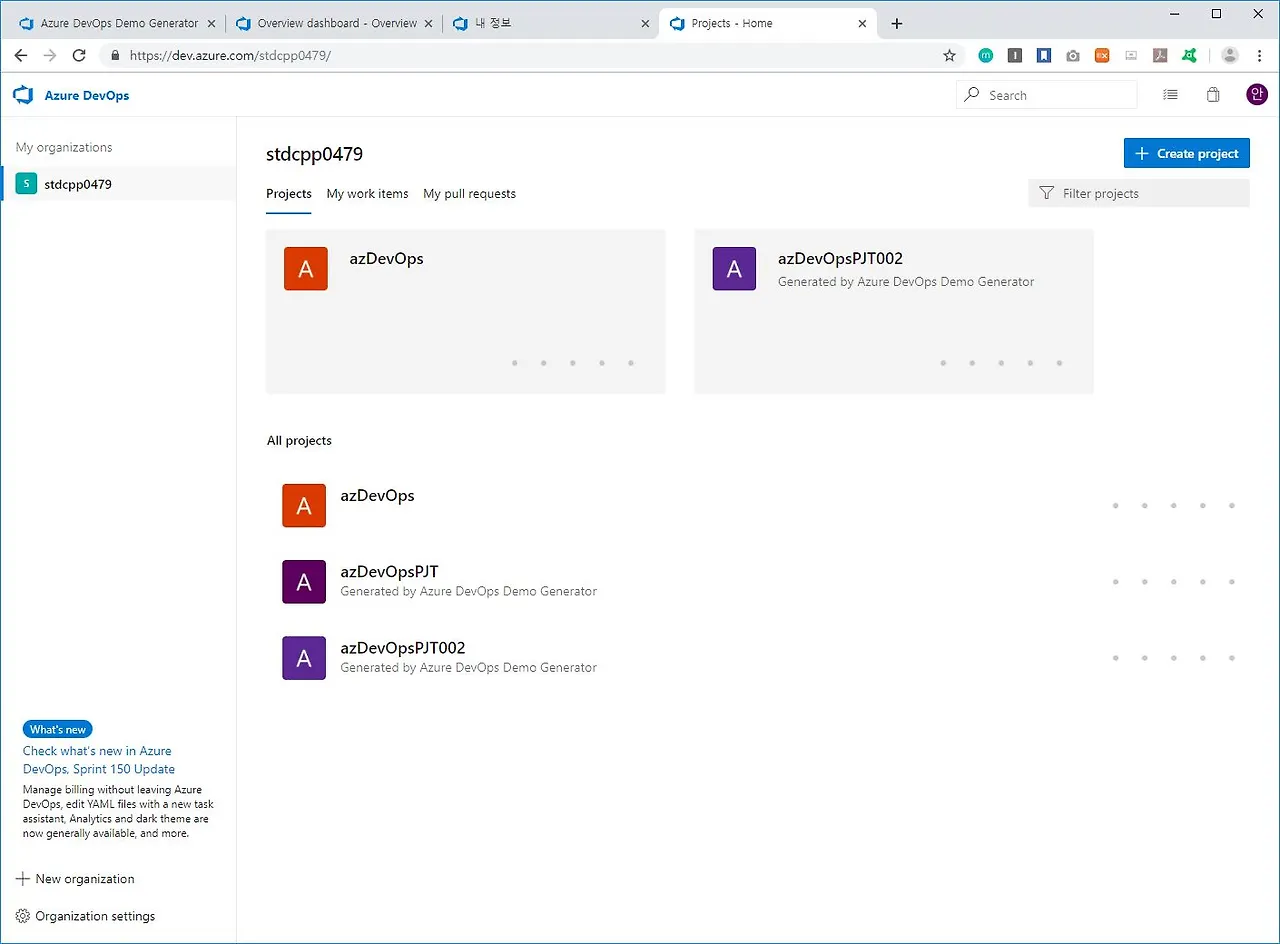Screen dimensions: 1280x944
Task: Click the orange A icon on azDevOps card
Action: coord(306,269)
